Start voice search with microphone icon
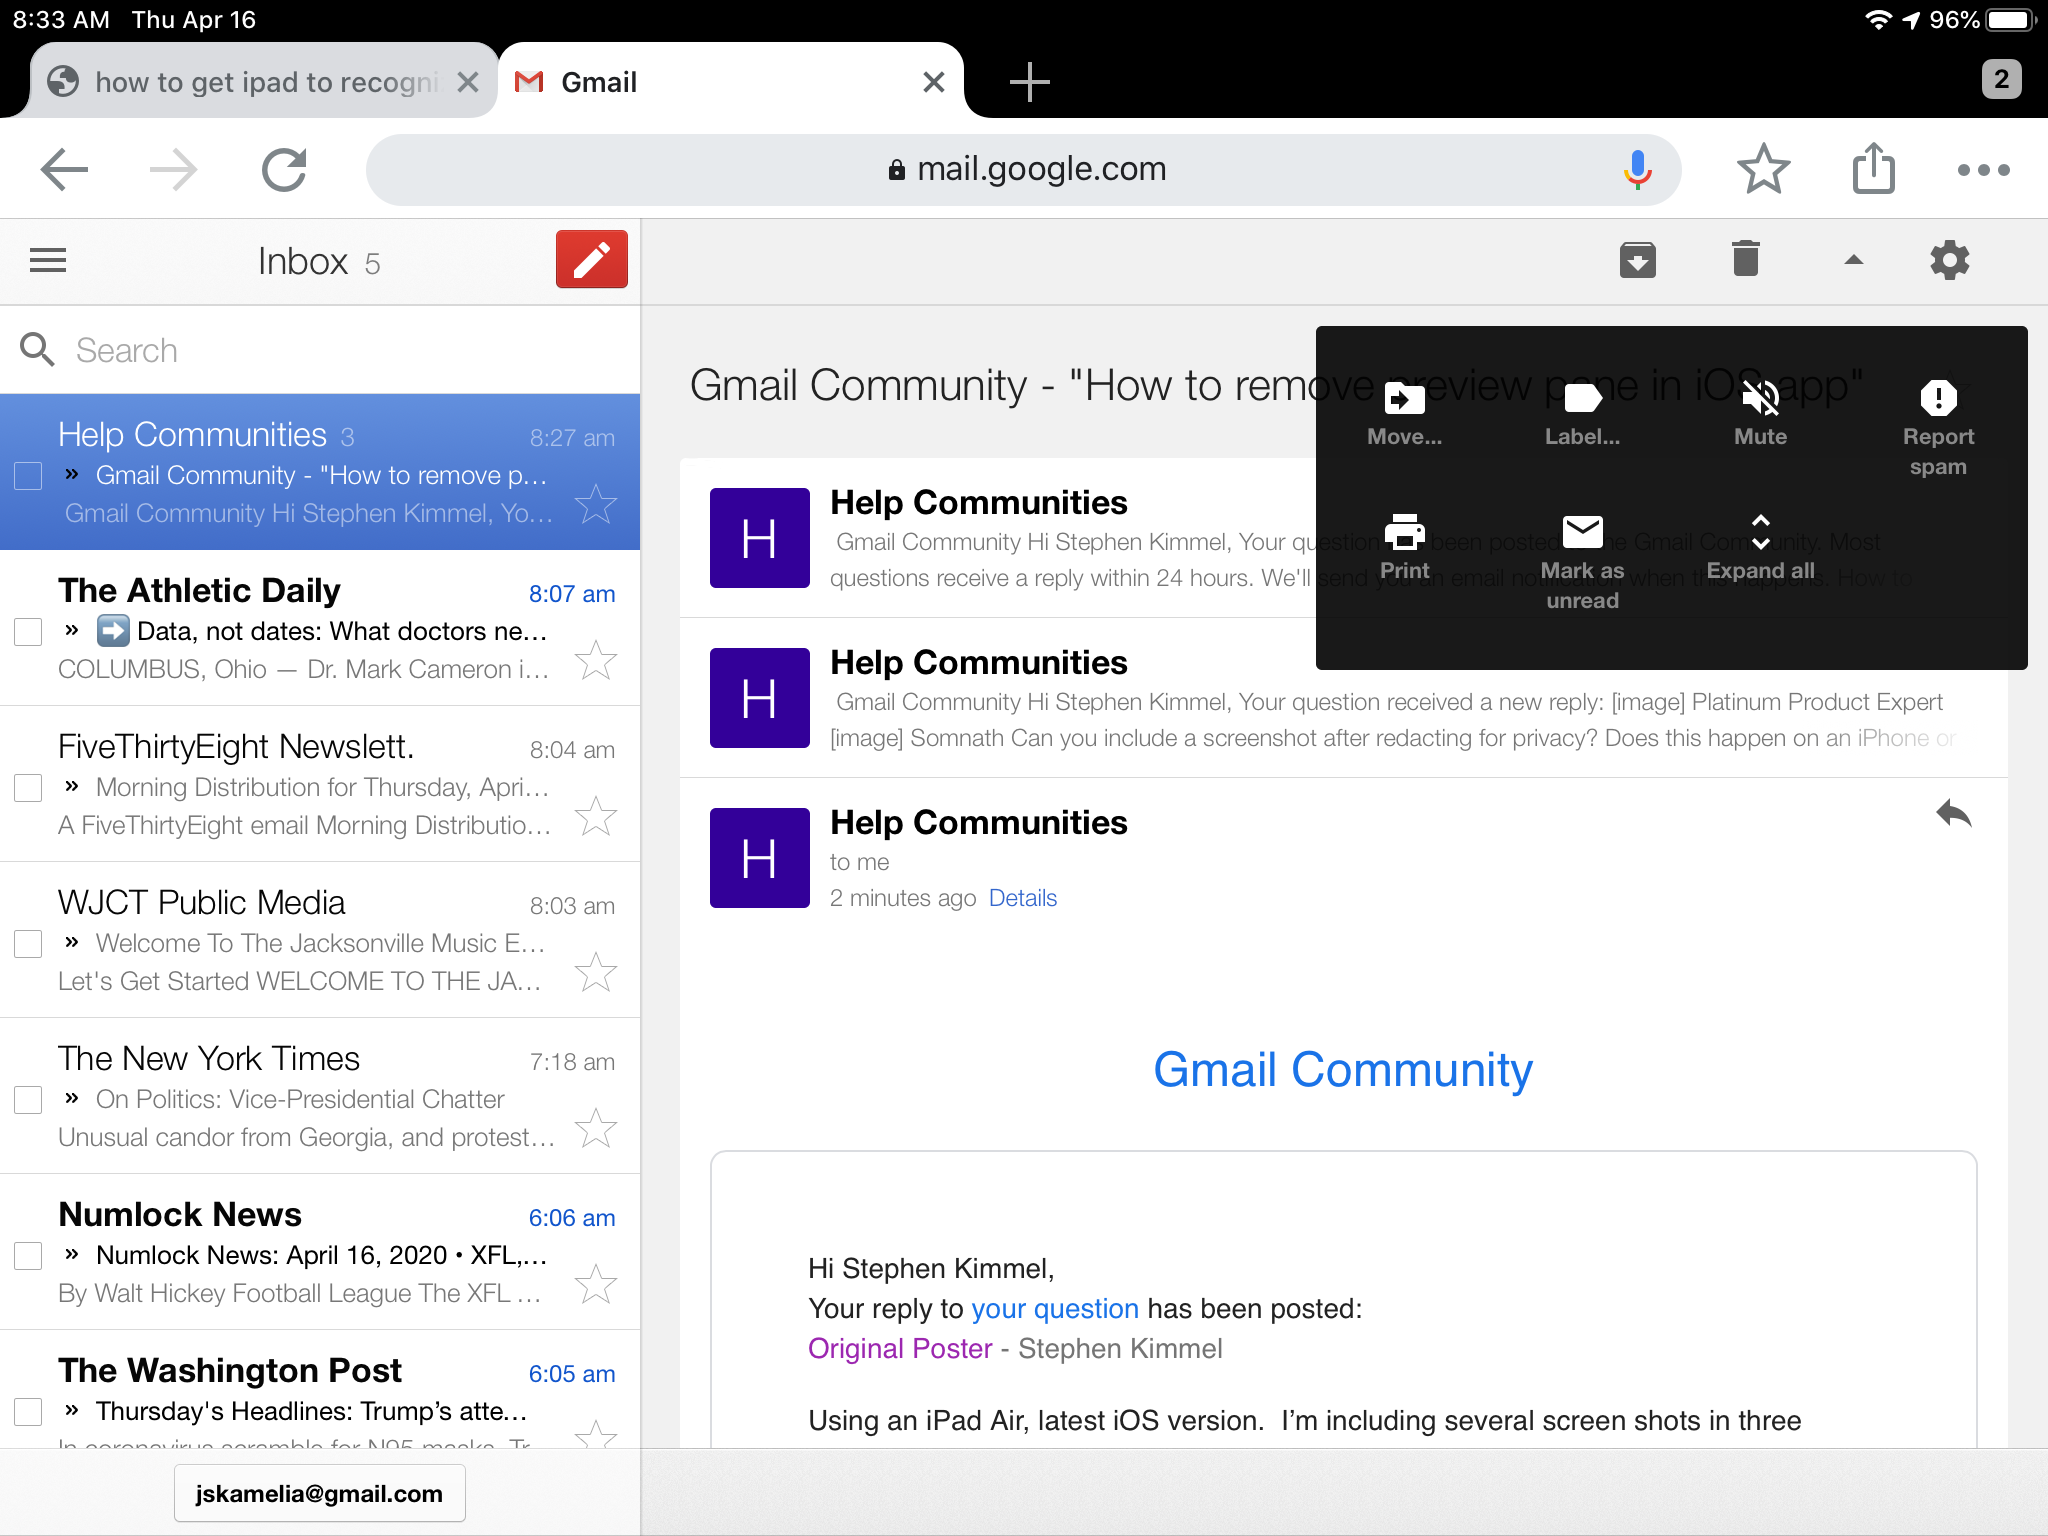This screenshot has width=2048, height=1536. (1637, 170)
